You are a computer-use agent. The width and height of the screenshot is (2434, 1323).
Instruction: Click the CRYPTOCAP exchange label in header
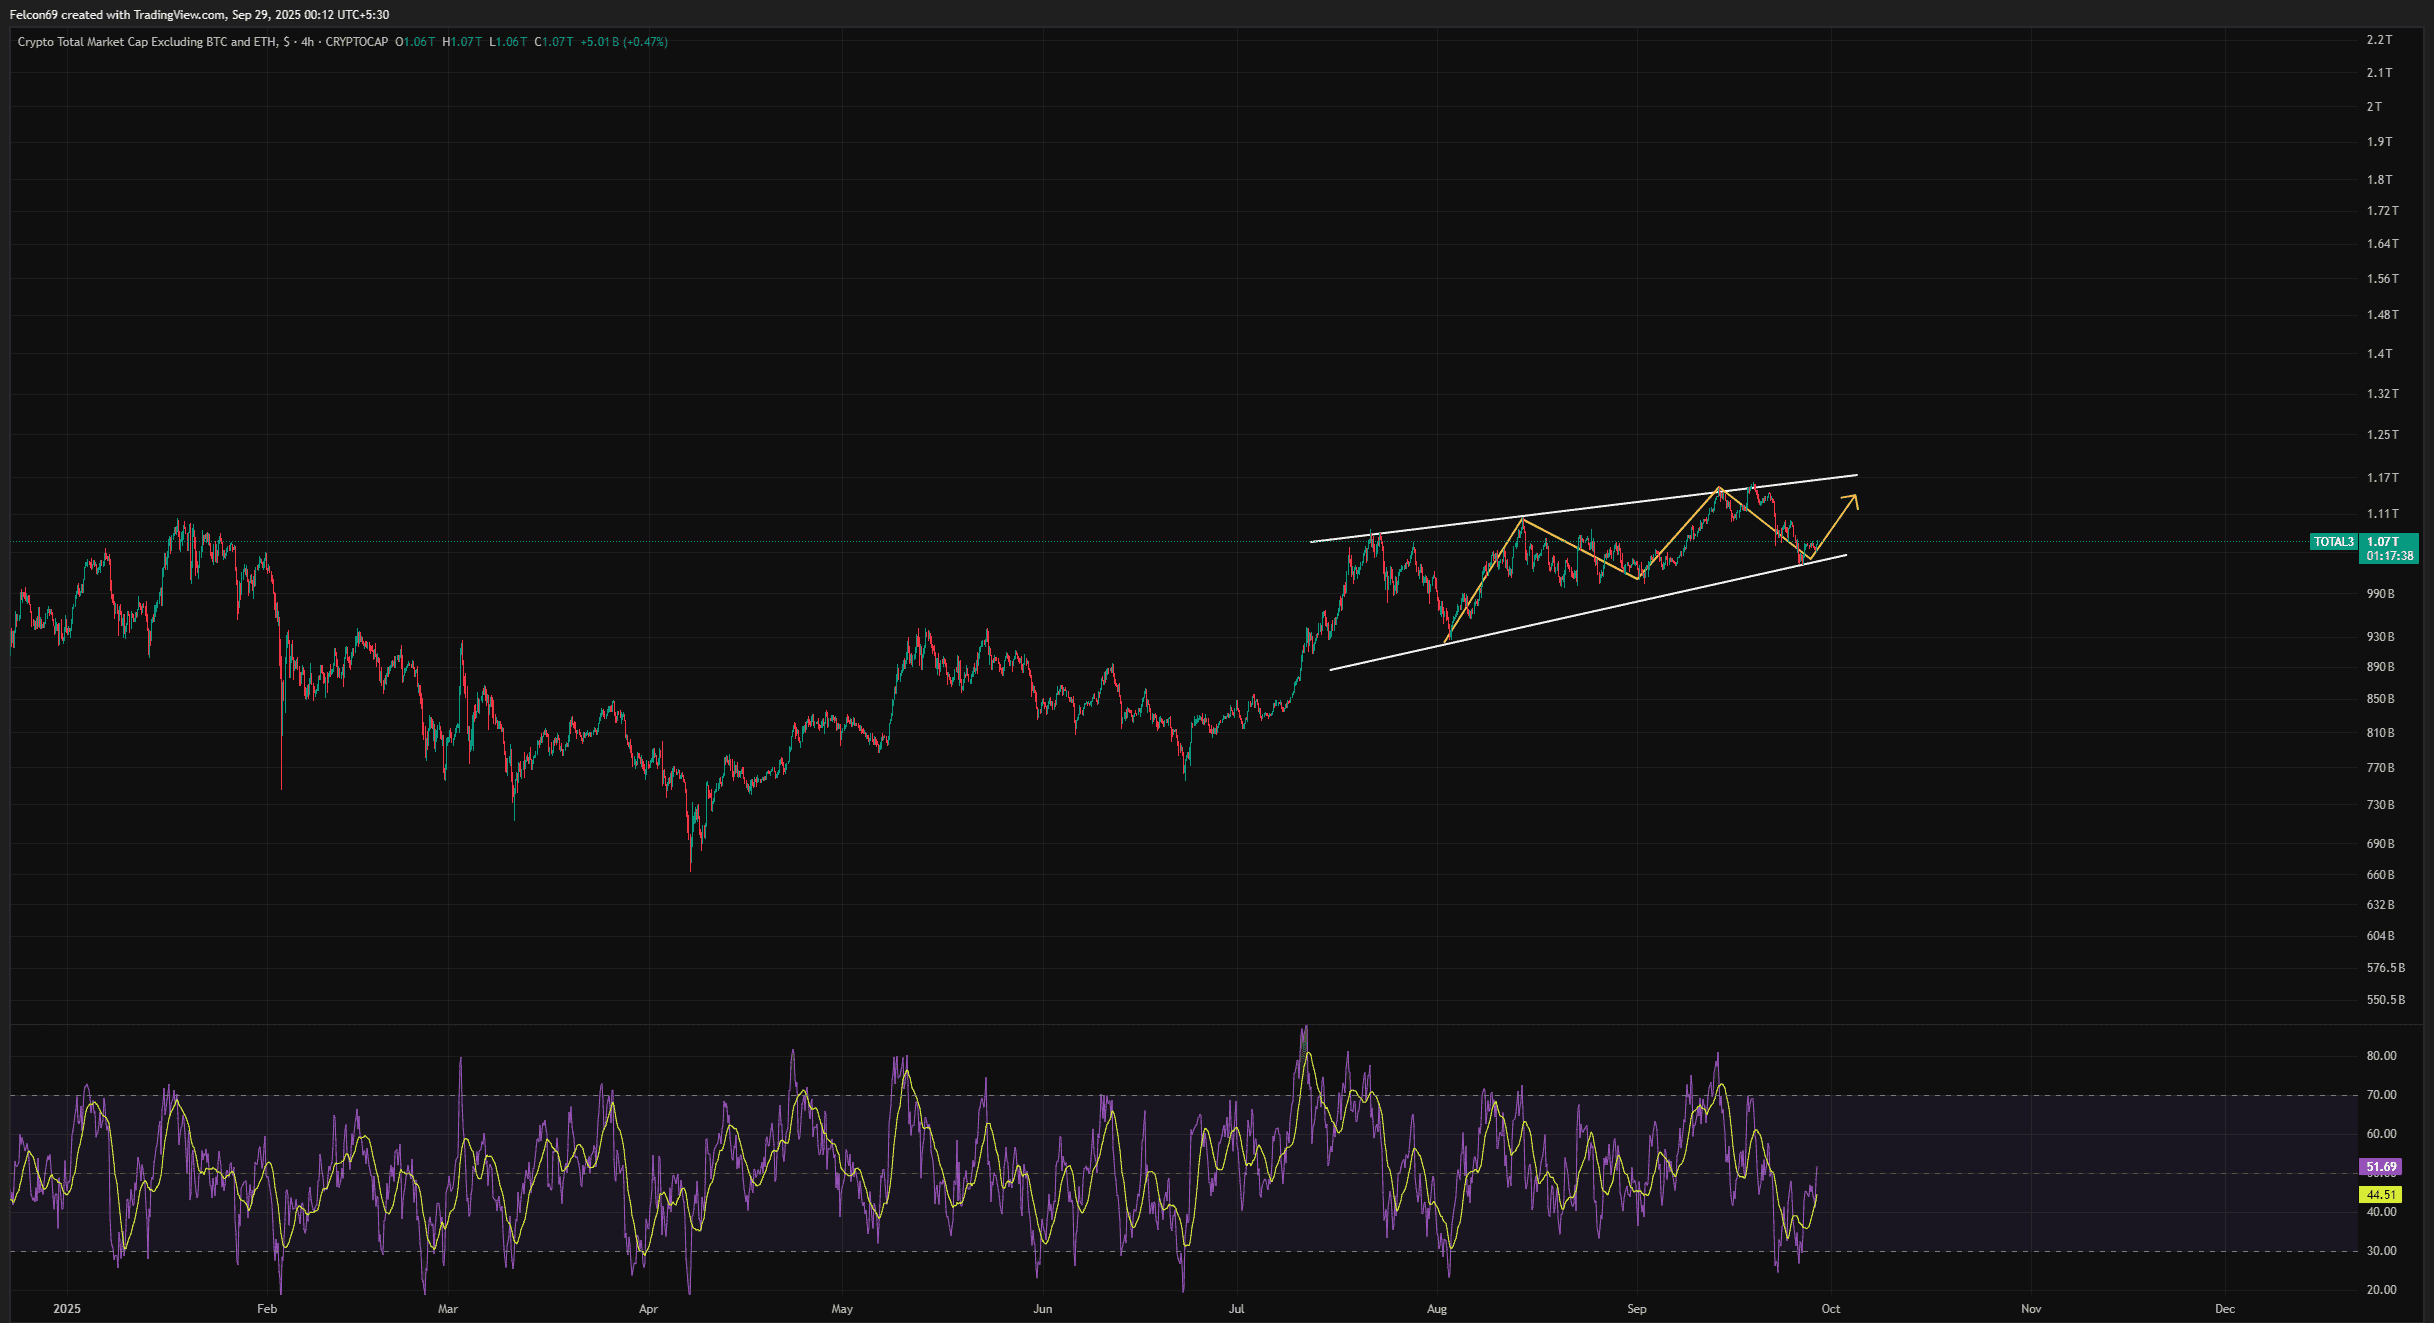(357, 42)
